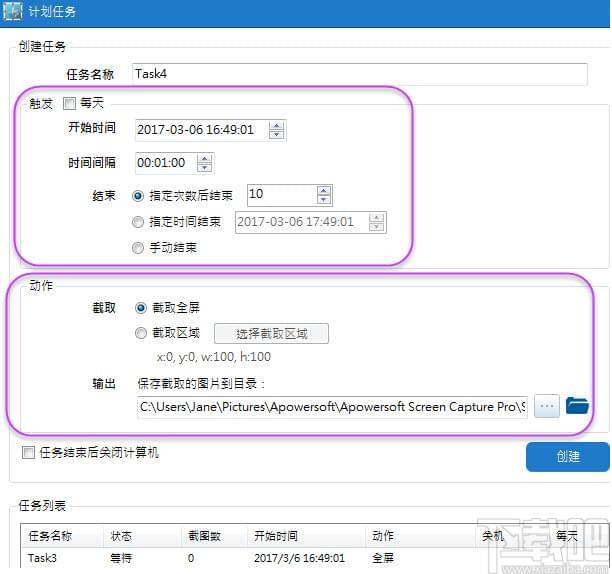
Task: Click the app icon in title bar
Action: coord(12,11)
